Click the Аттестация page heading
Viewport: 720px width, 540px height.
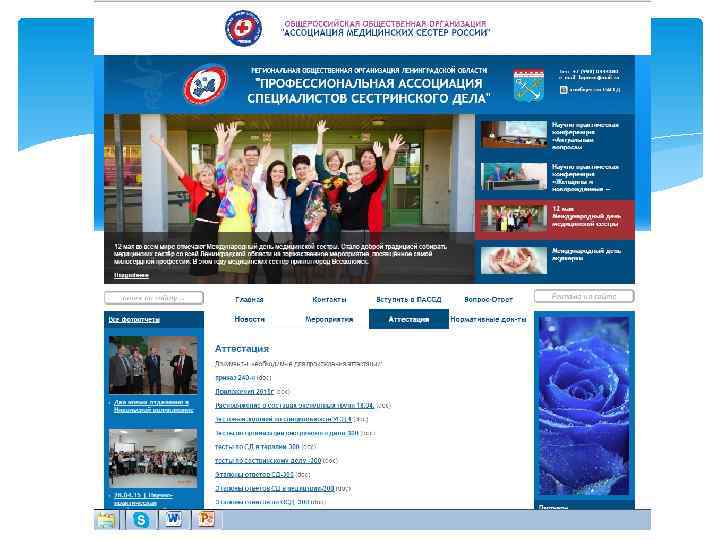click(x=242, y=349)
